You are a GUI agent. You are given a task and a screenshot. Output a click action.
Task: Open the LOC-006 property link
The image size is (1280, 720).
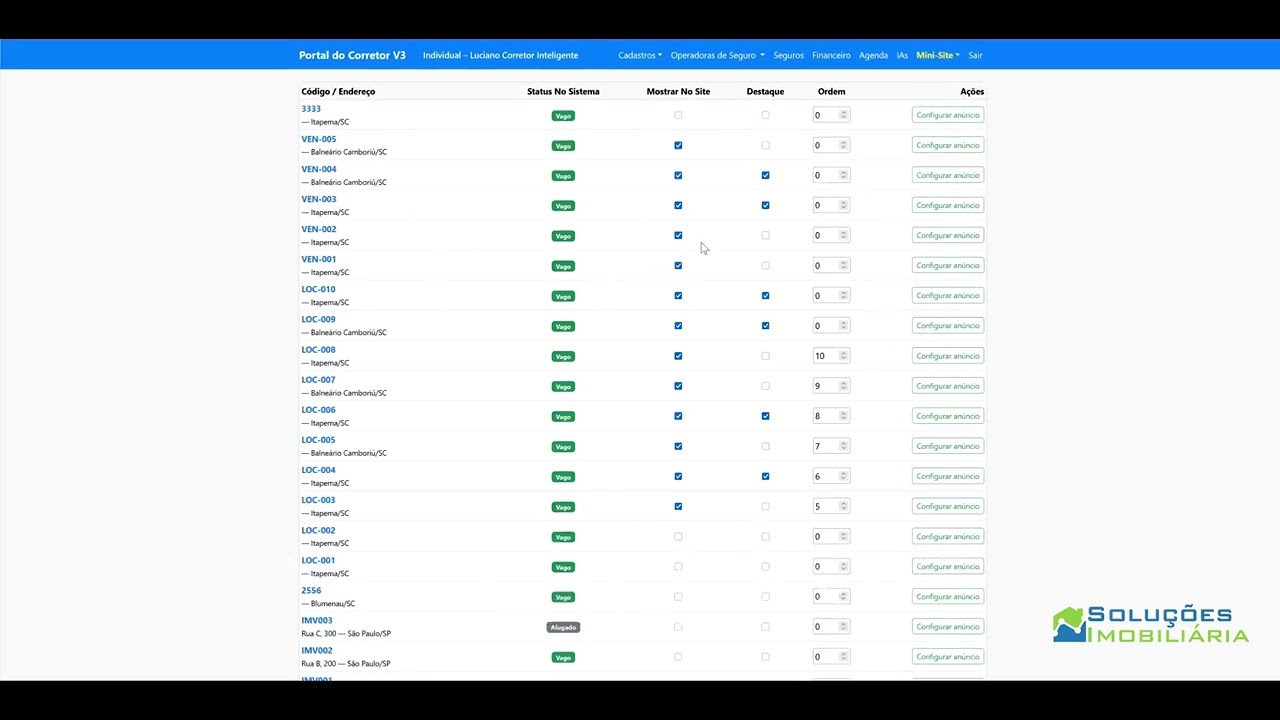[318, 409]
